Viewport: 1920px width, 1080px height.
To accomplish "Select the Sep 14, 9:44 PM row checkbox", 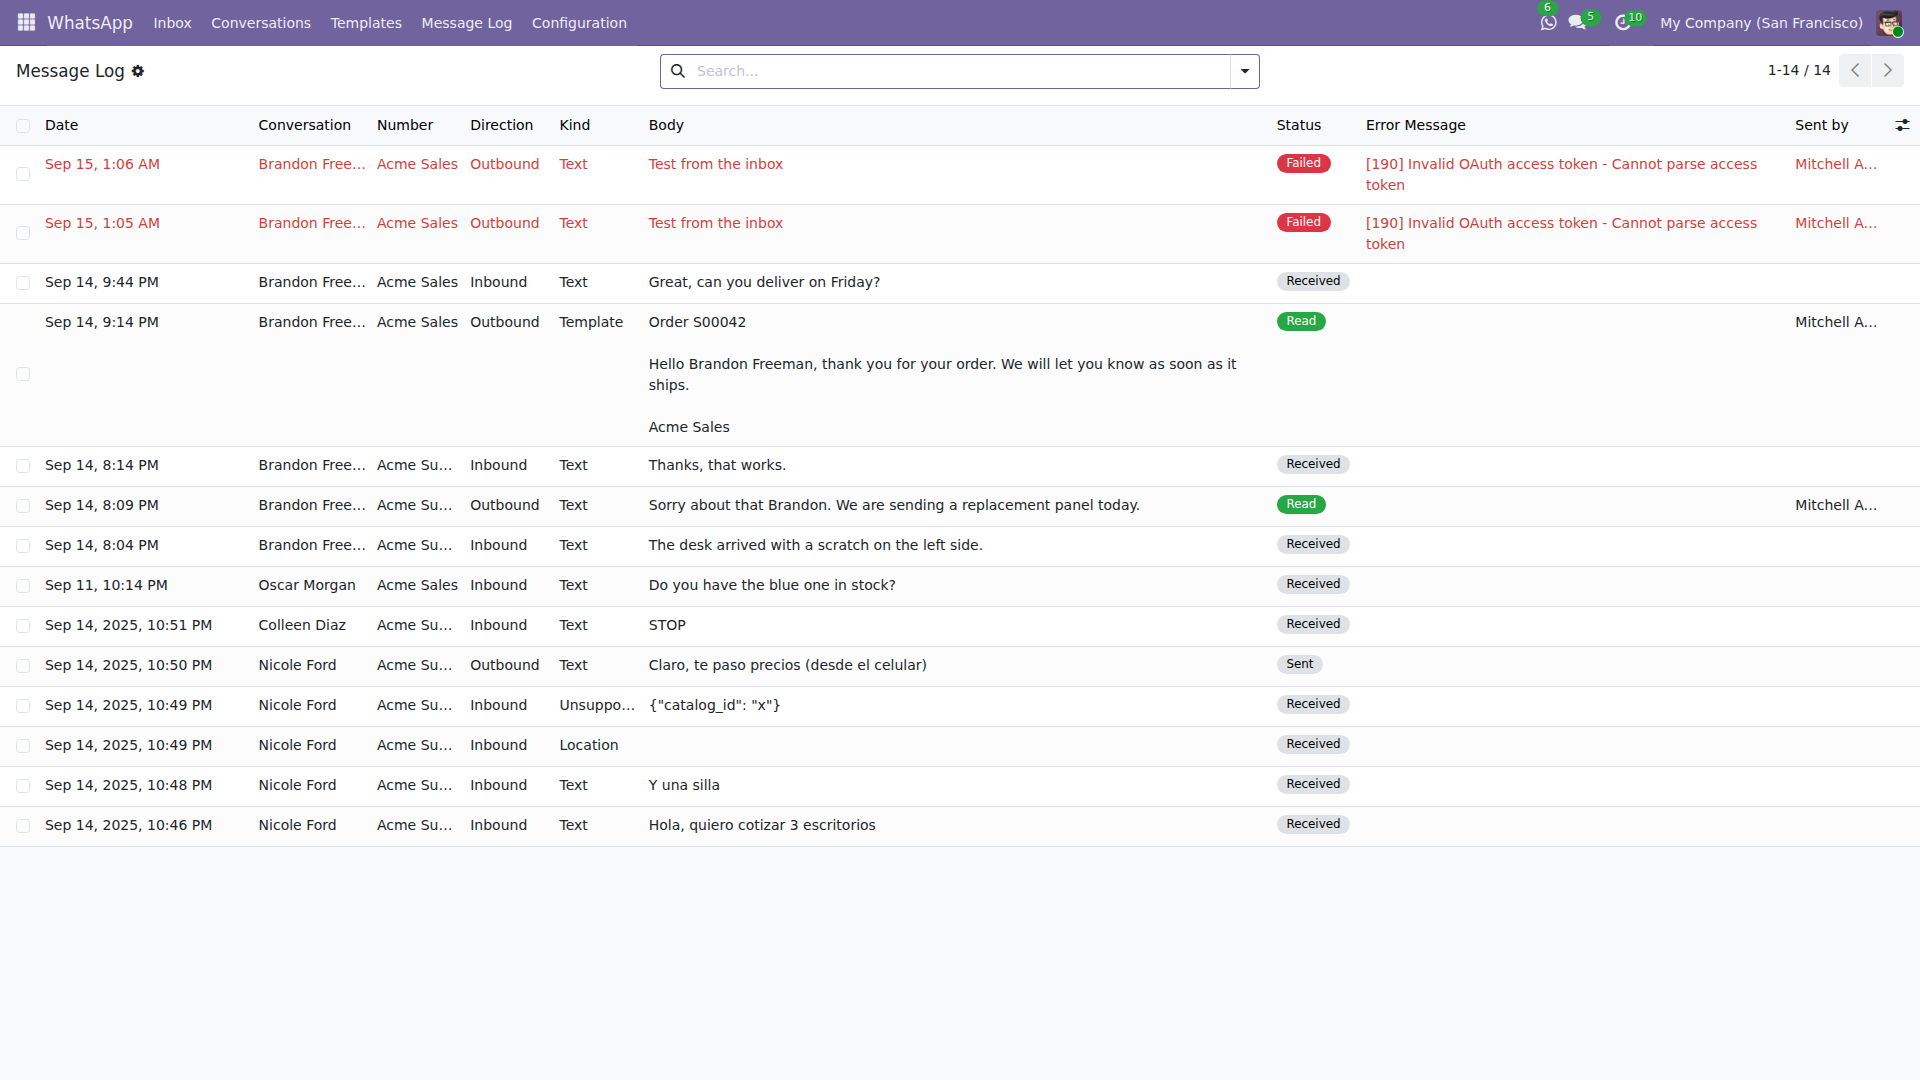I will pos(23,283).
